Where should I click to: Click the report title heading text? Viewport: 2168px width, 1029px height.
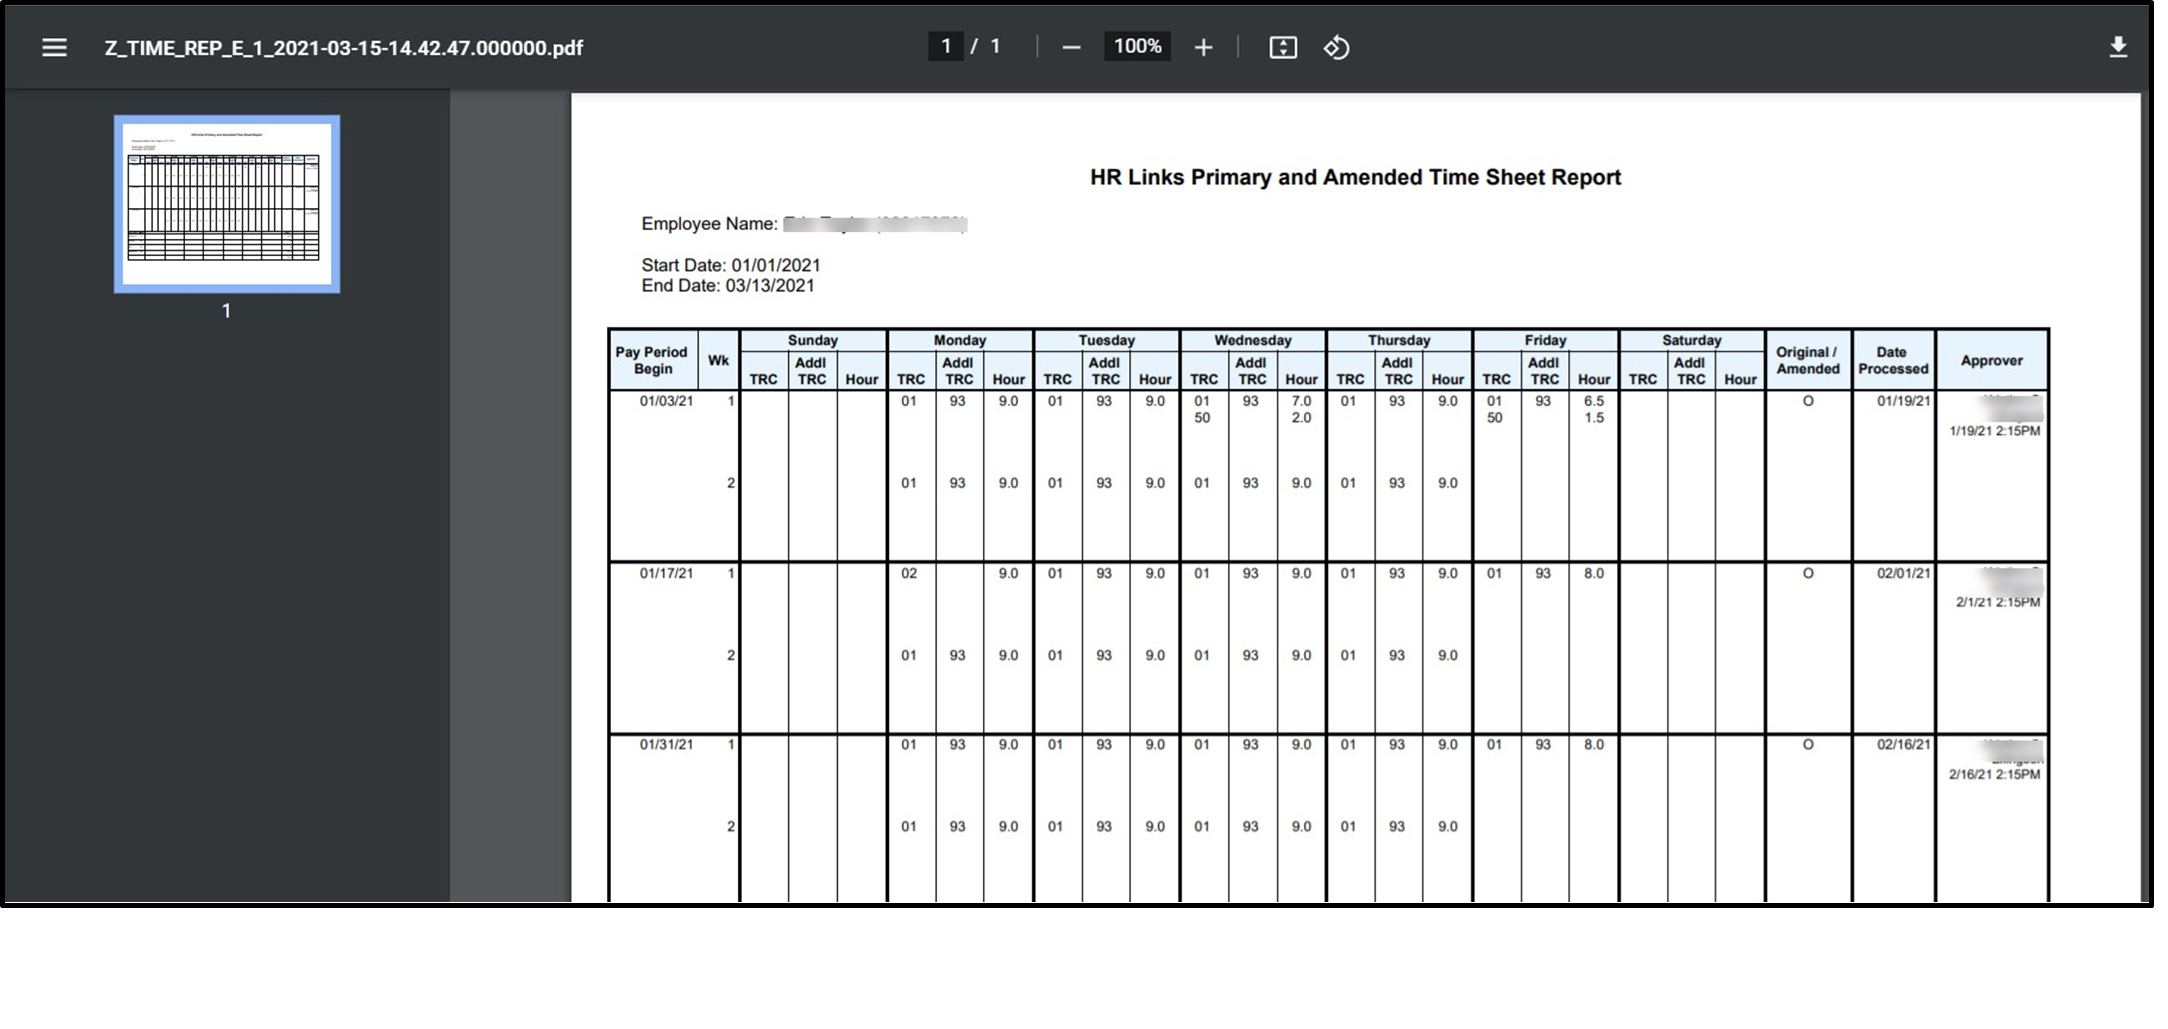pyautogui.click(x=1354, y=178)
